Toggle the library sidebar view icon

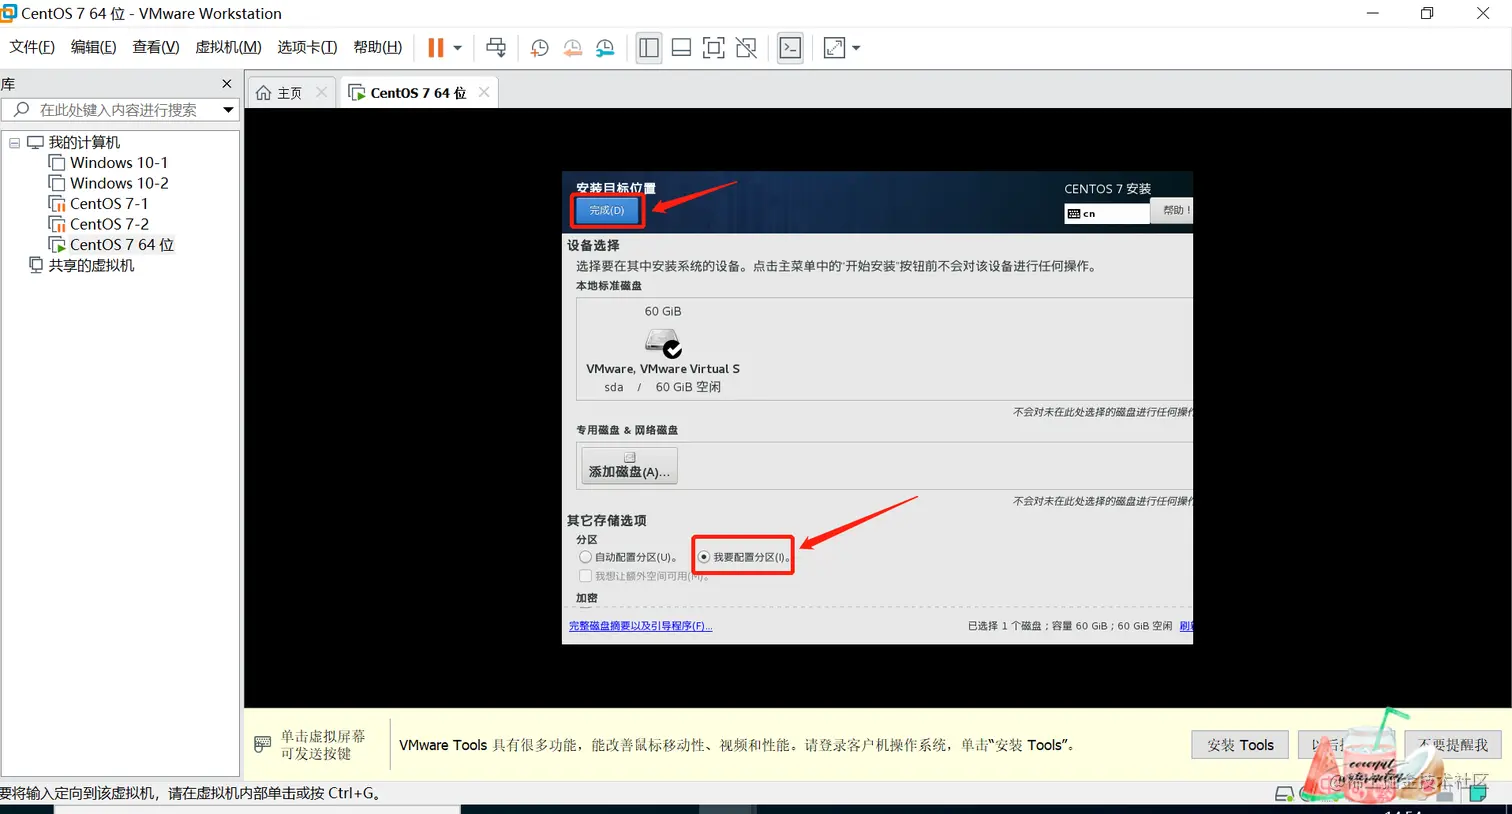[x=649, y=47]
